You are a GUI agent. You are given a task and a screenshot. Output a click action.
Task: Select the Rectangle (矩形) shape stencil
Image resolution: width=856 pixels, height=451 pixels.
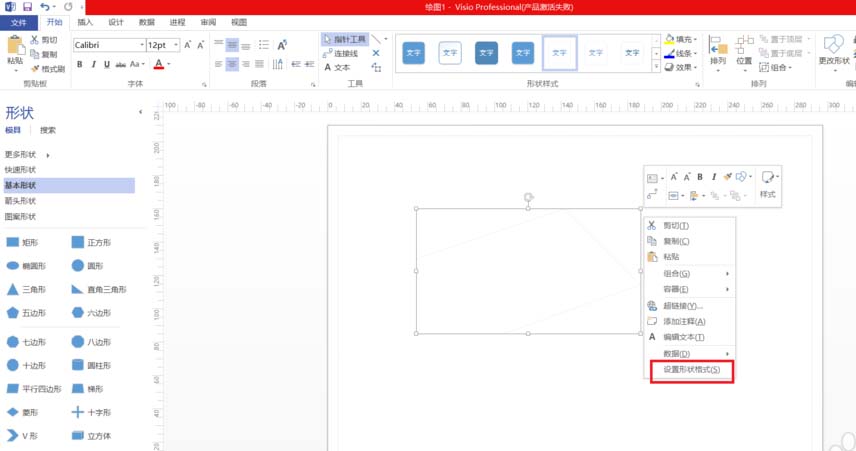[14, 242]
